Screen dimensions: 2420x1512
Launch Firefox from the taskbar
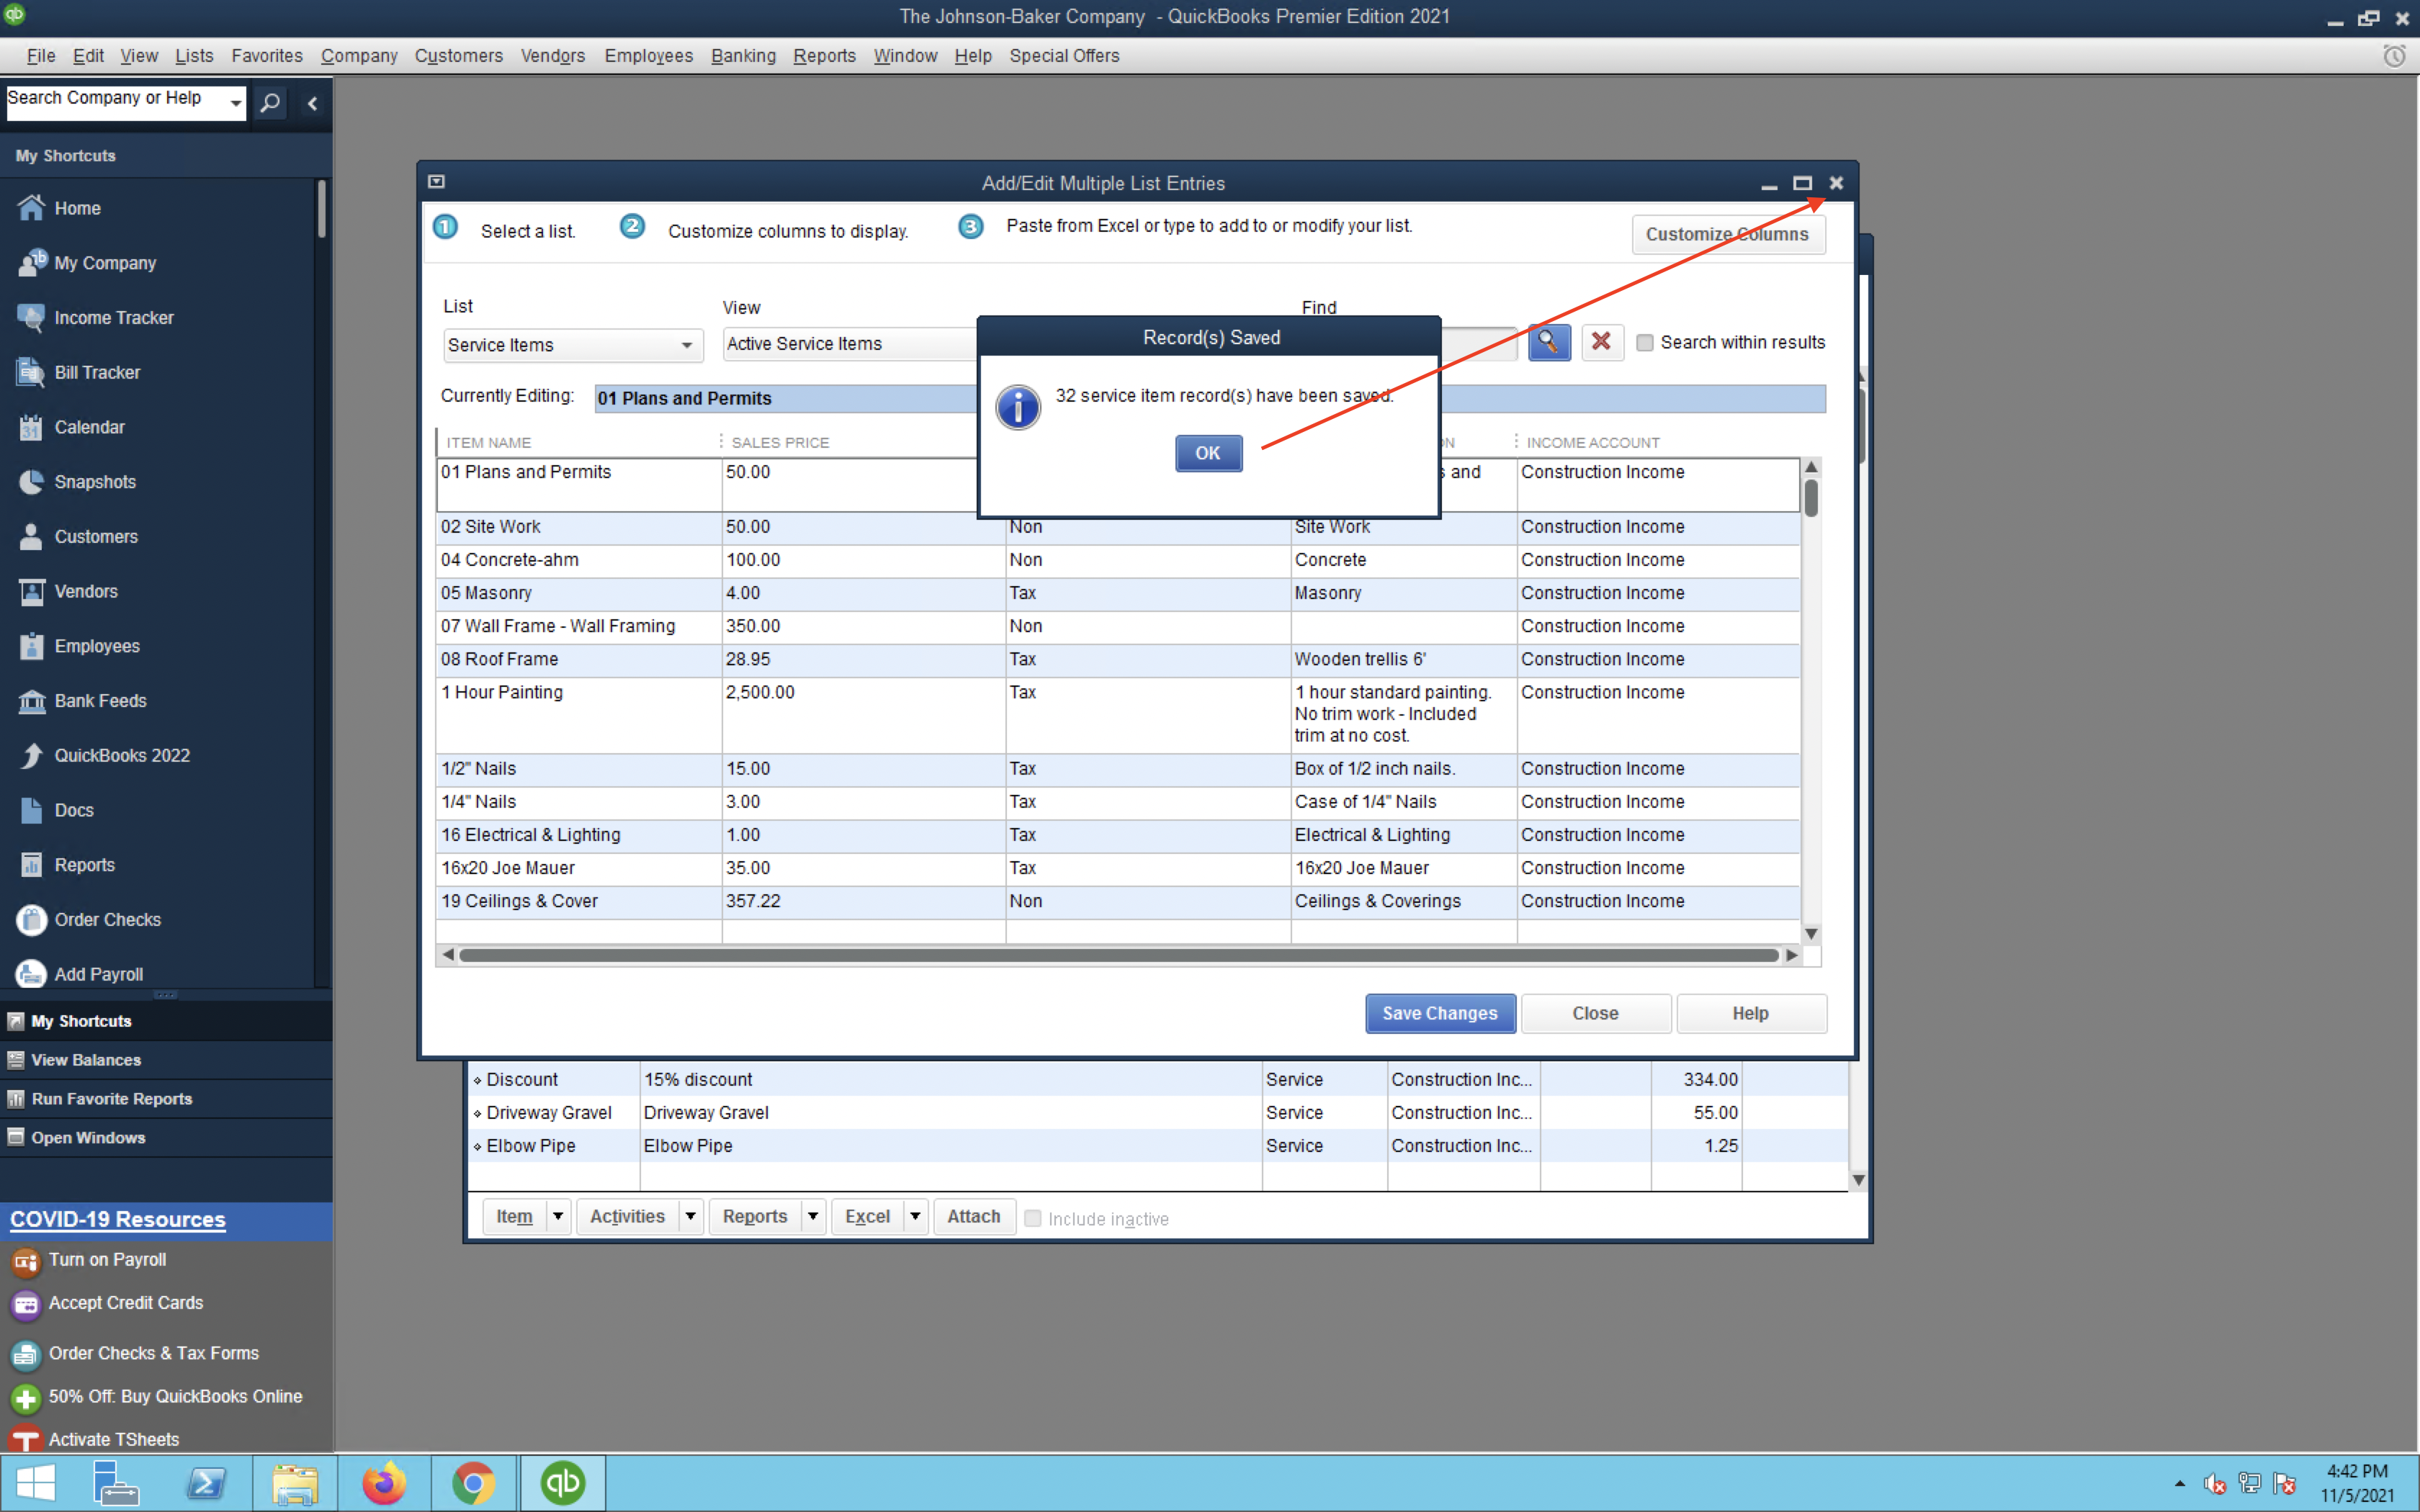pyautogui.click(x=384, y=1482)
